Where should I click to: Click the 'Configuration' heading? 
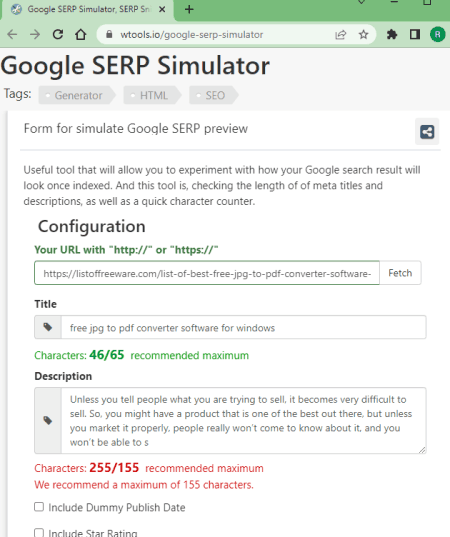pos(92,227)
